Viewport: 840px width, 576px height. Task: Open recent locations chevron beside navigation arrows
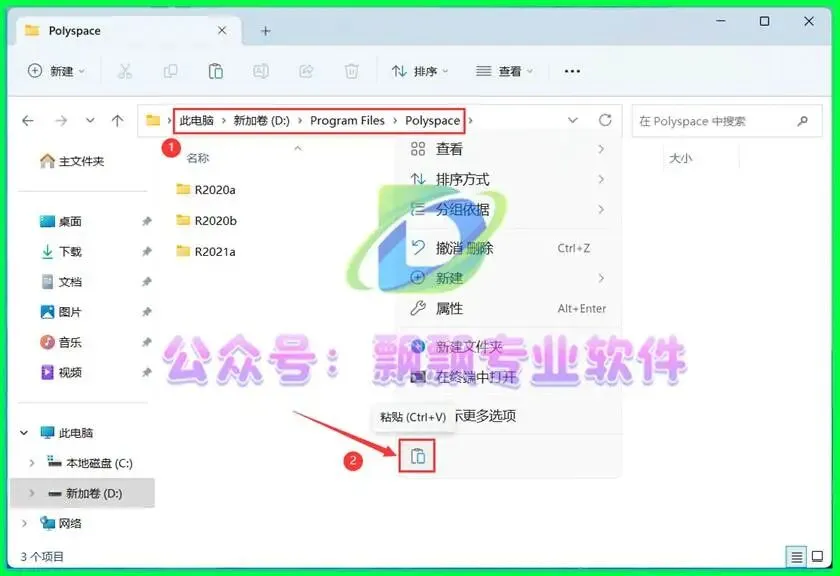[90, 121]
